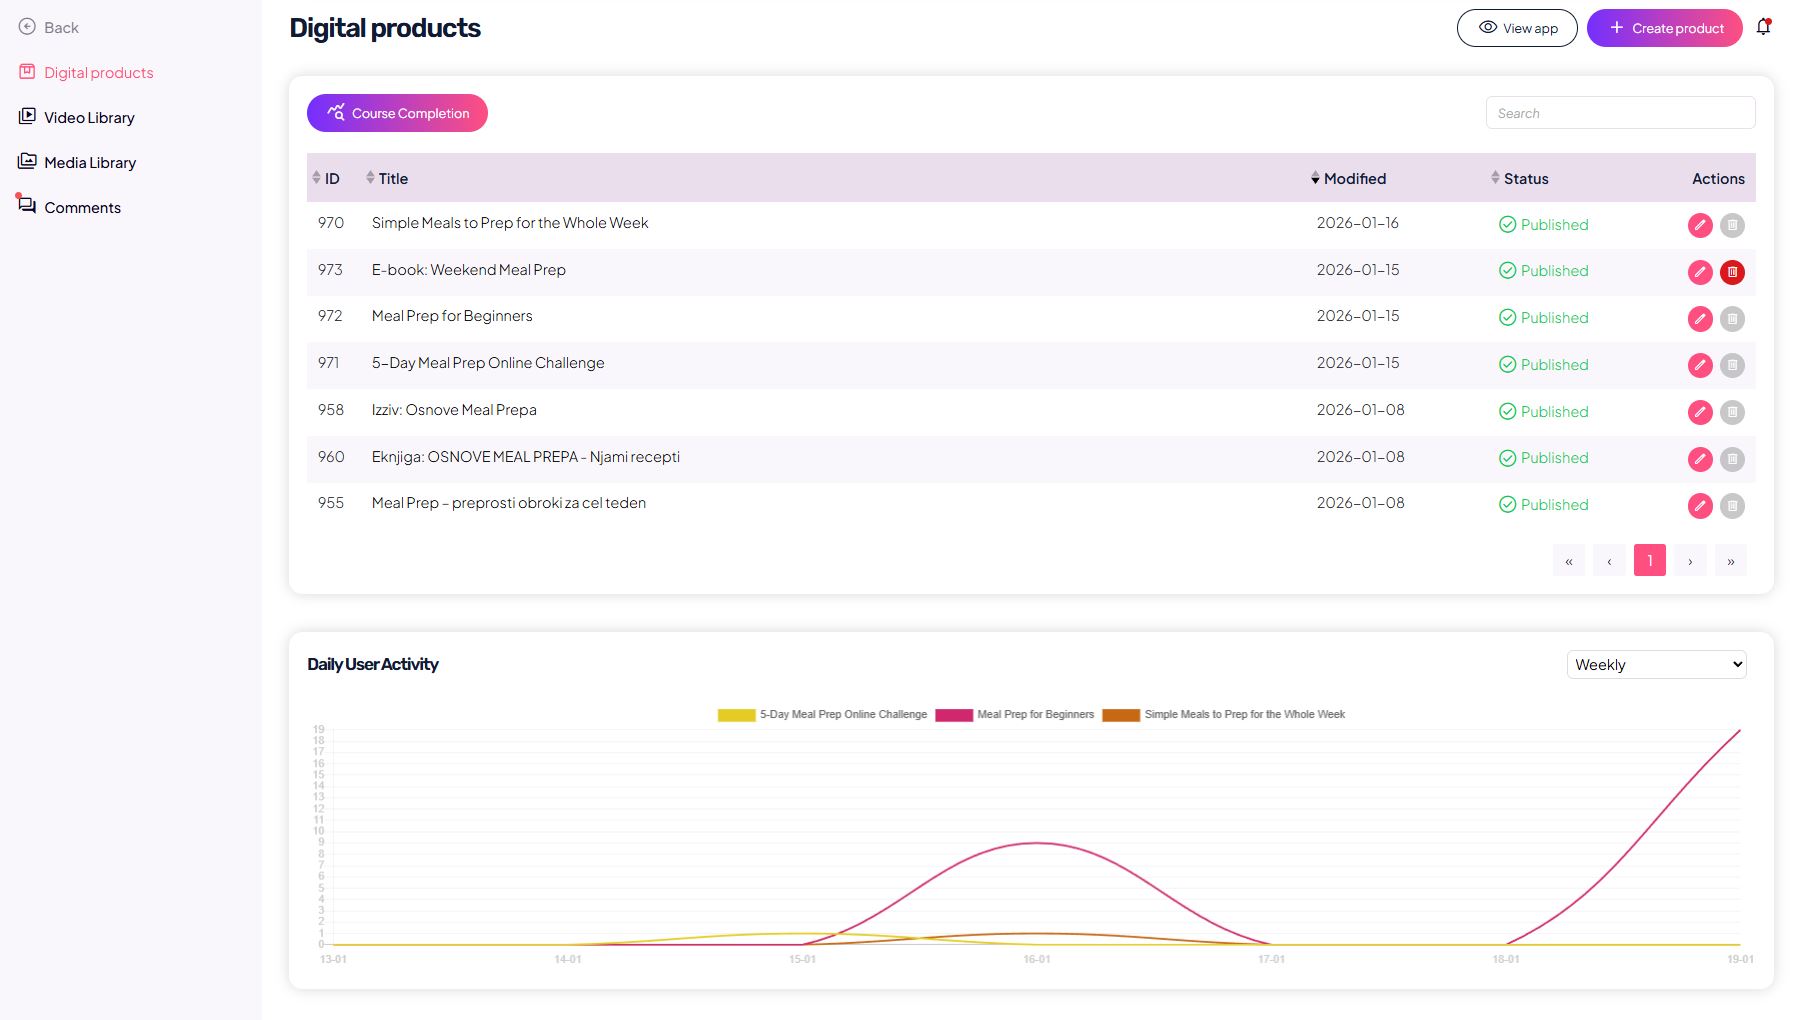Image resolution: width=1796 pixels, height=1020 pixels.
Task: Delete the Eknjiga: OSNOVE MEAL PREPA product
Action: 1732,459
